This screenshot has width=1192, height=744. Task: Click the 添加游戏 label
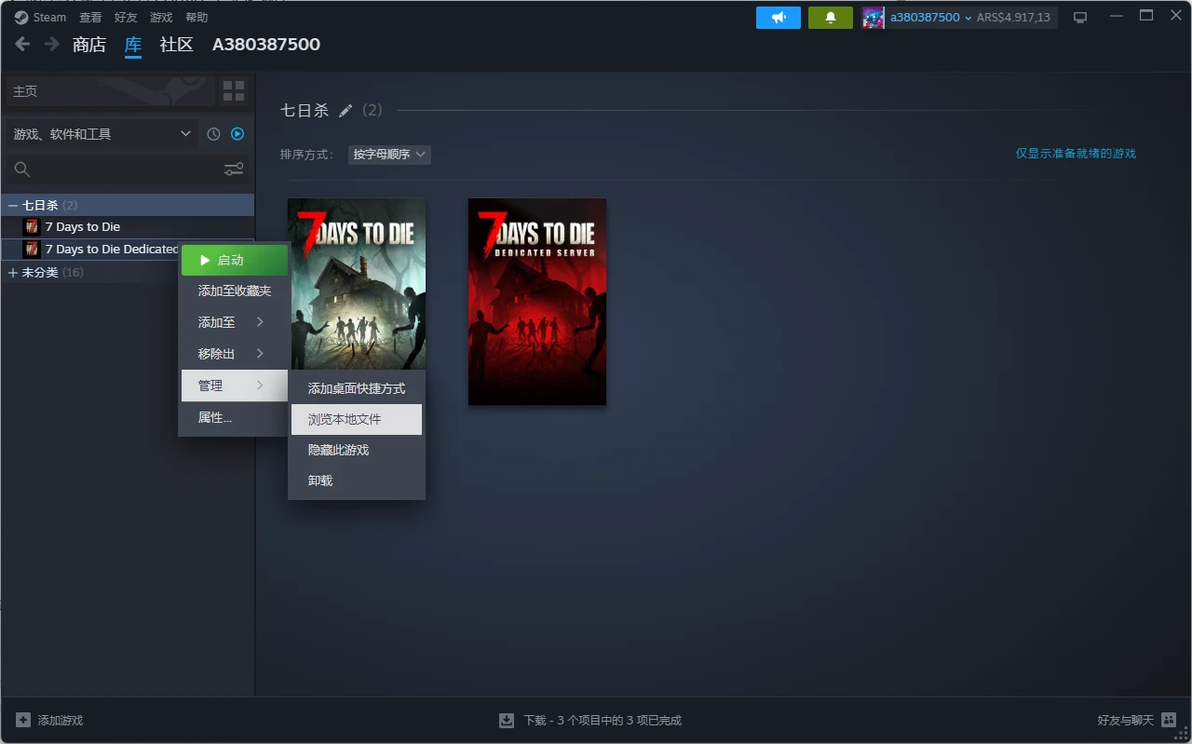pyautogui.click(x=60, y=720)
